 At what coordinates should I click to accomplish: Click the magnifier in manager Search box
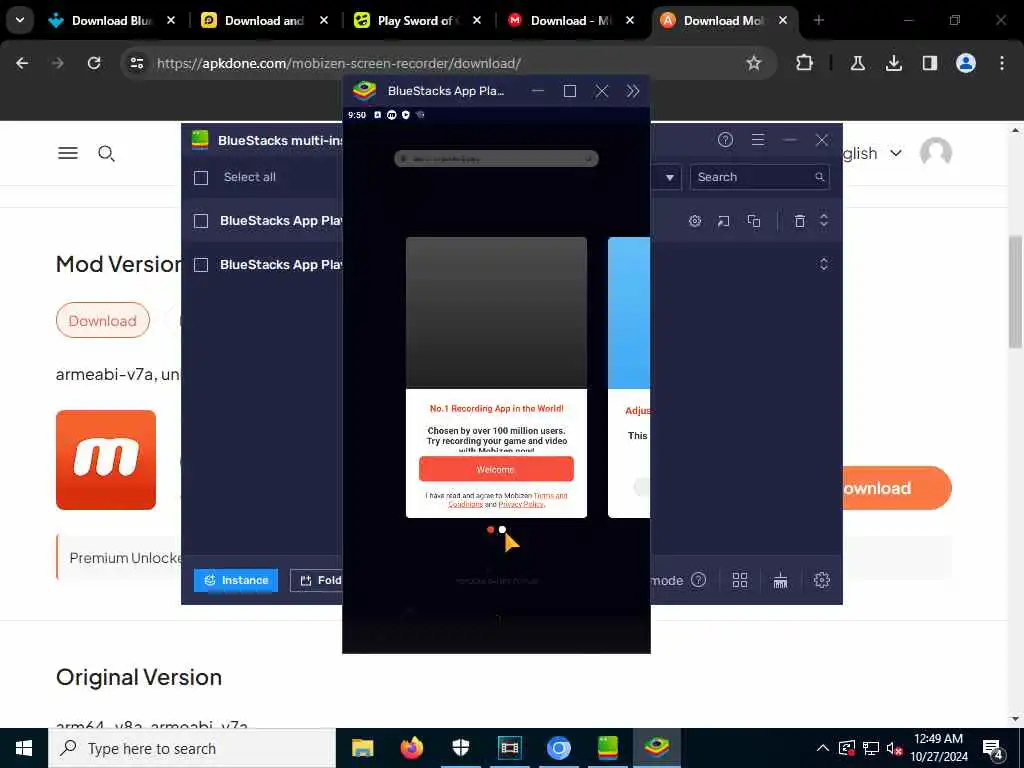point(819,177)
